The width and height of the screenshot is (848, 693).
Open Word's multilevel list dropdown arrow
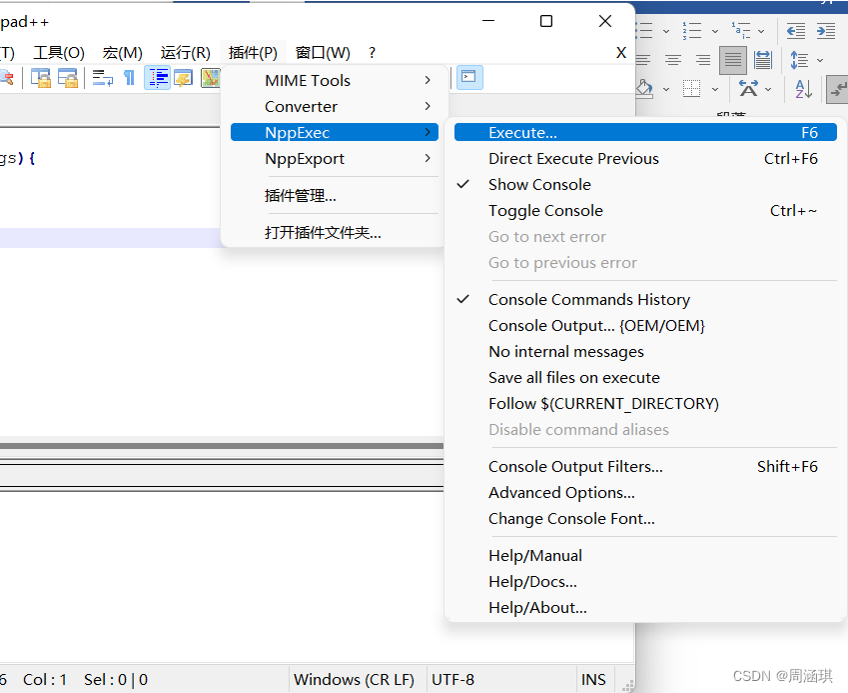[x=761, y=31]
